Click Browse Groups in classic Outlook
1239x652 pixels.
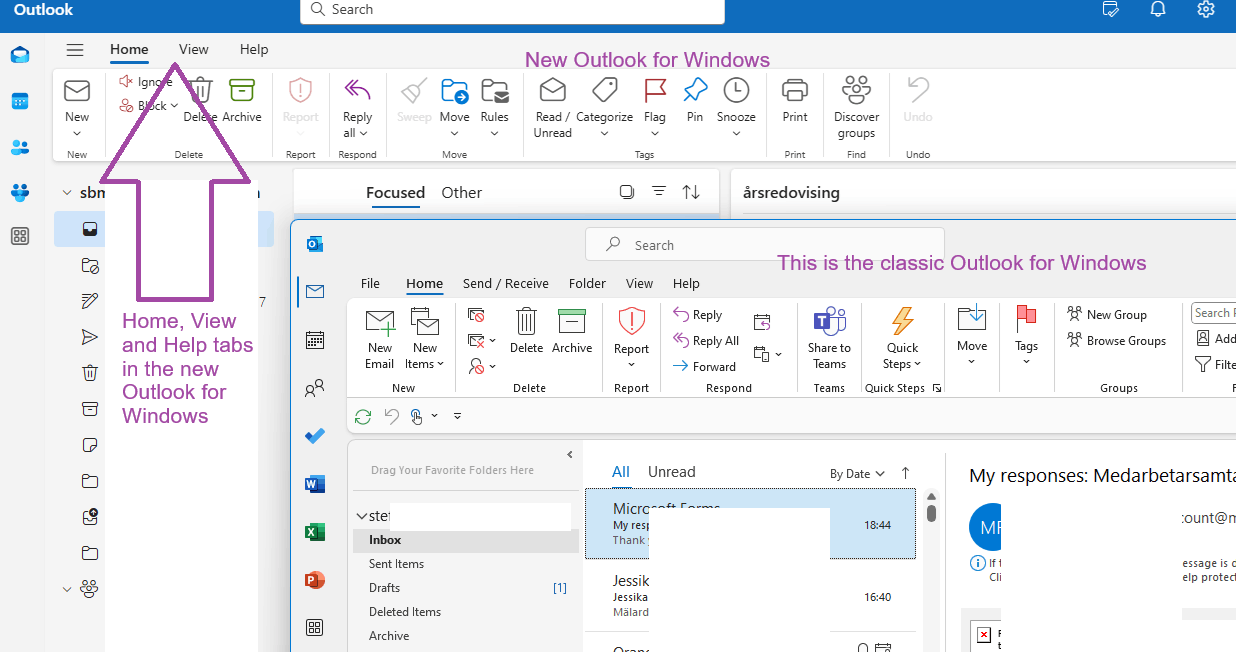(x=1116, y=340)
